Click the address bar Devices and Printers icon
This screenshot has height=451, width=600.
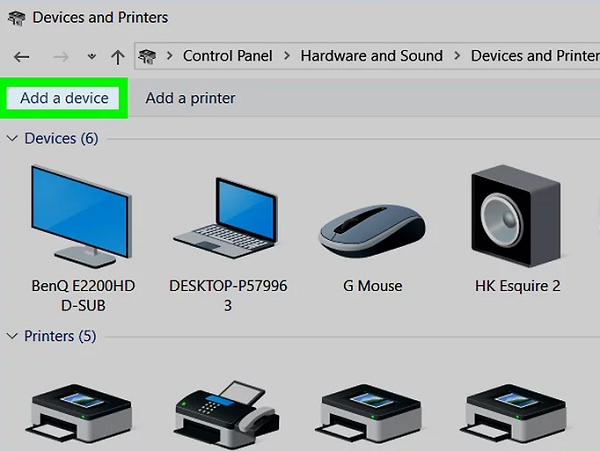coord(147,56)
